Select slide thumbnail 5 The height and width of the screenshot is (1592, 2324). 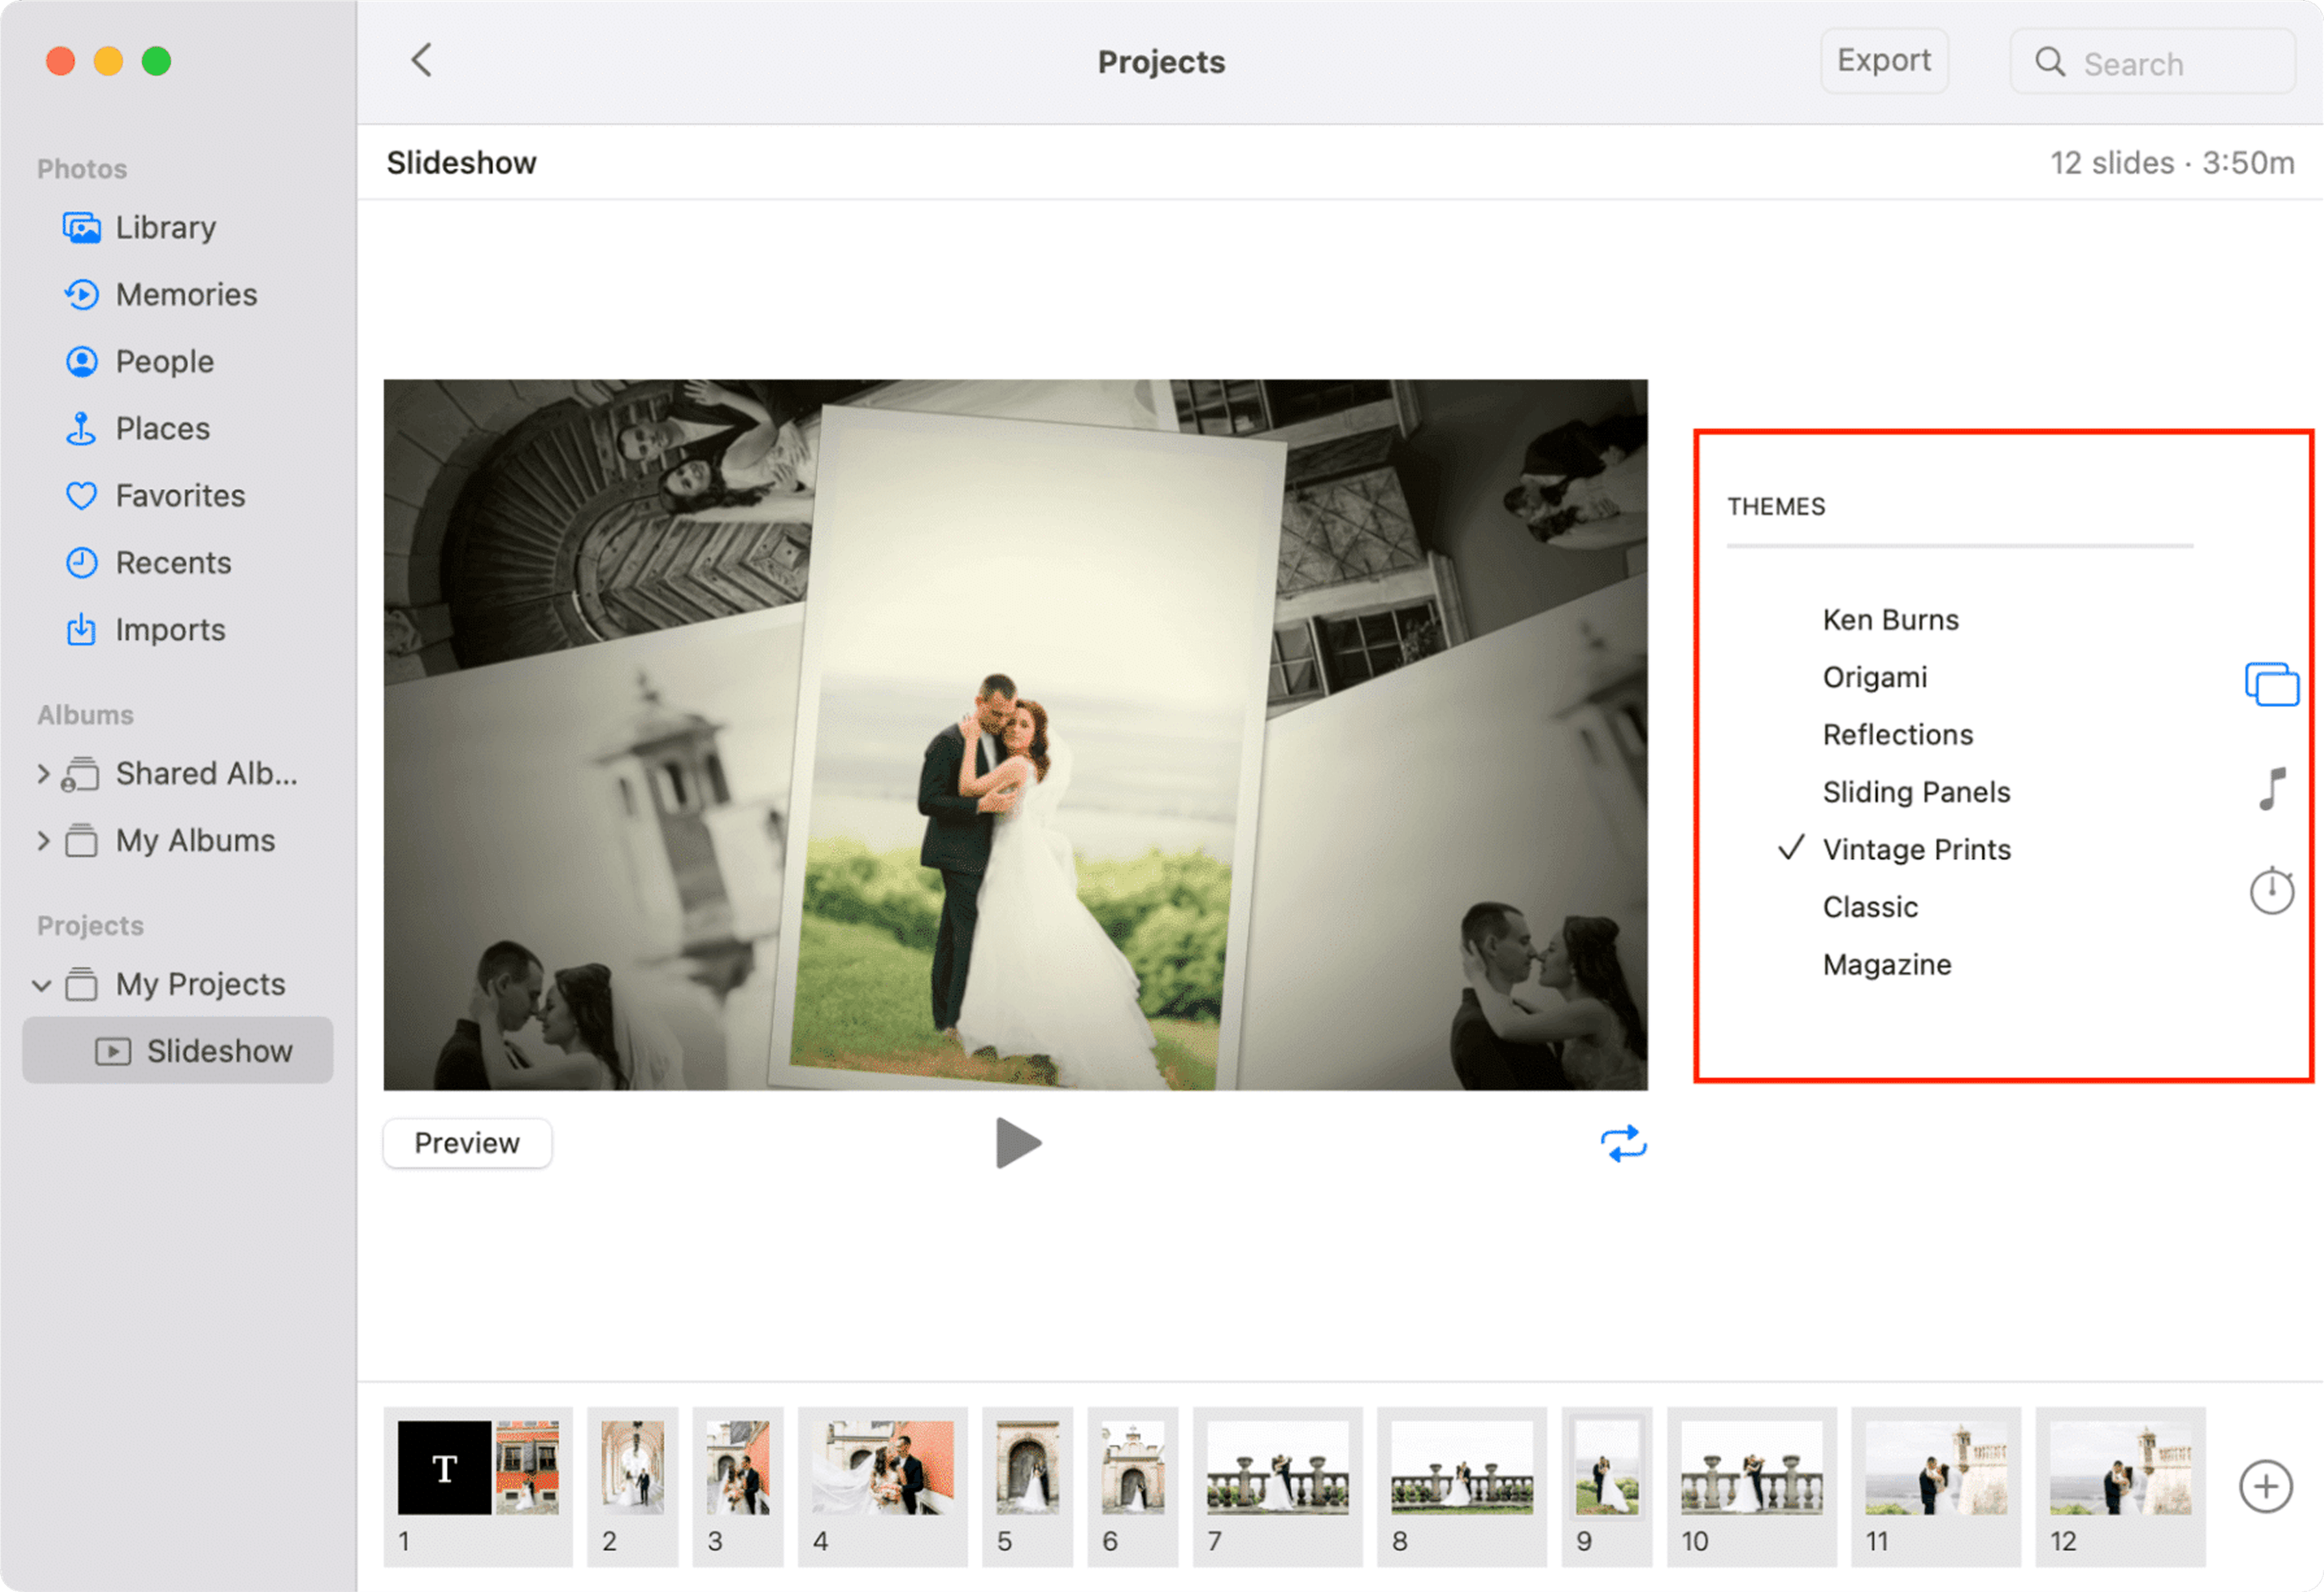coord(1027,1486)
